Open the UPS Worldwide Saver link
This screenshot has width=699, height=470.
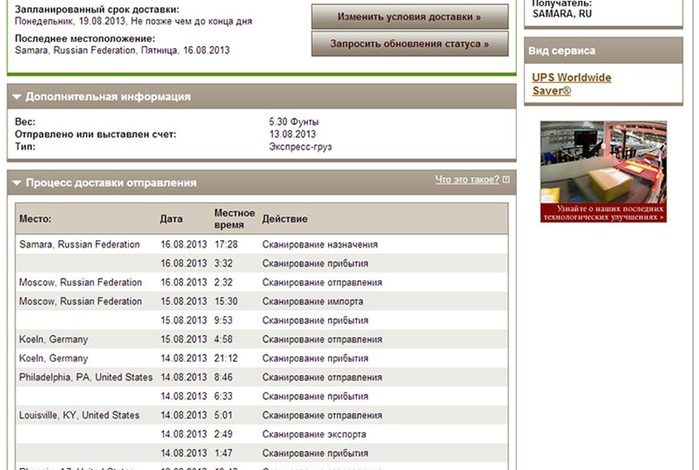click(x=571, y=84)
